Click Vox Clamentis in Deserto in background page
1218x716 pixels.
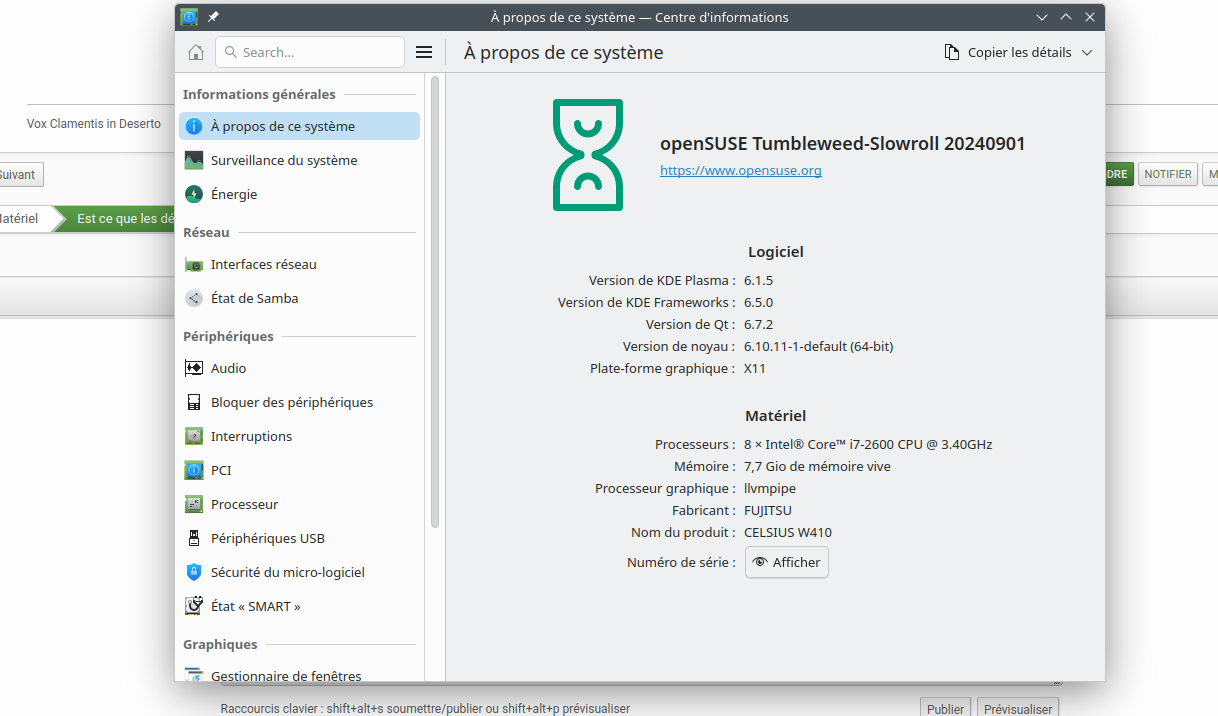[x=94, y=124]
